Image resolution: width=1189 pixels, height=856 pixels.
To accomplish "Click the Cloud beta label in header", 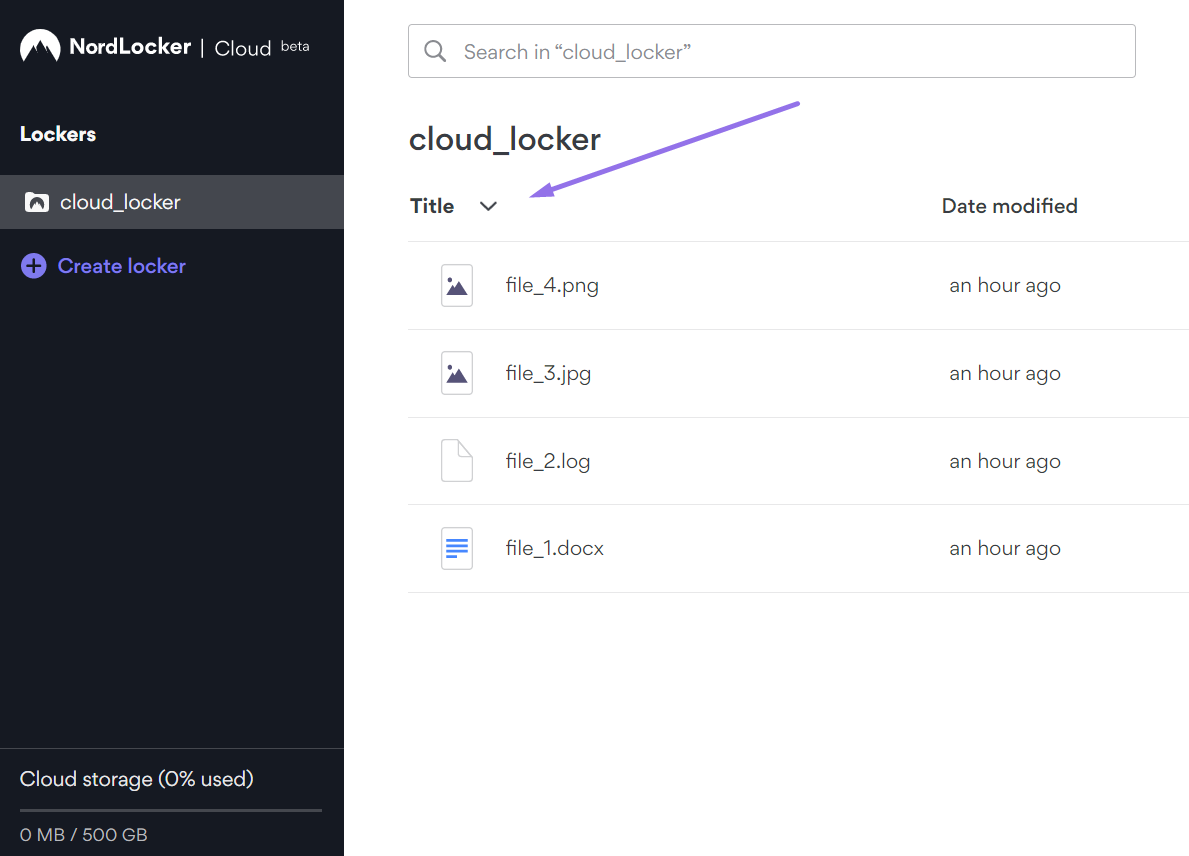I will point(262,48).
